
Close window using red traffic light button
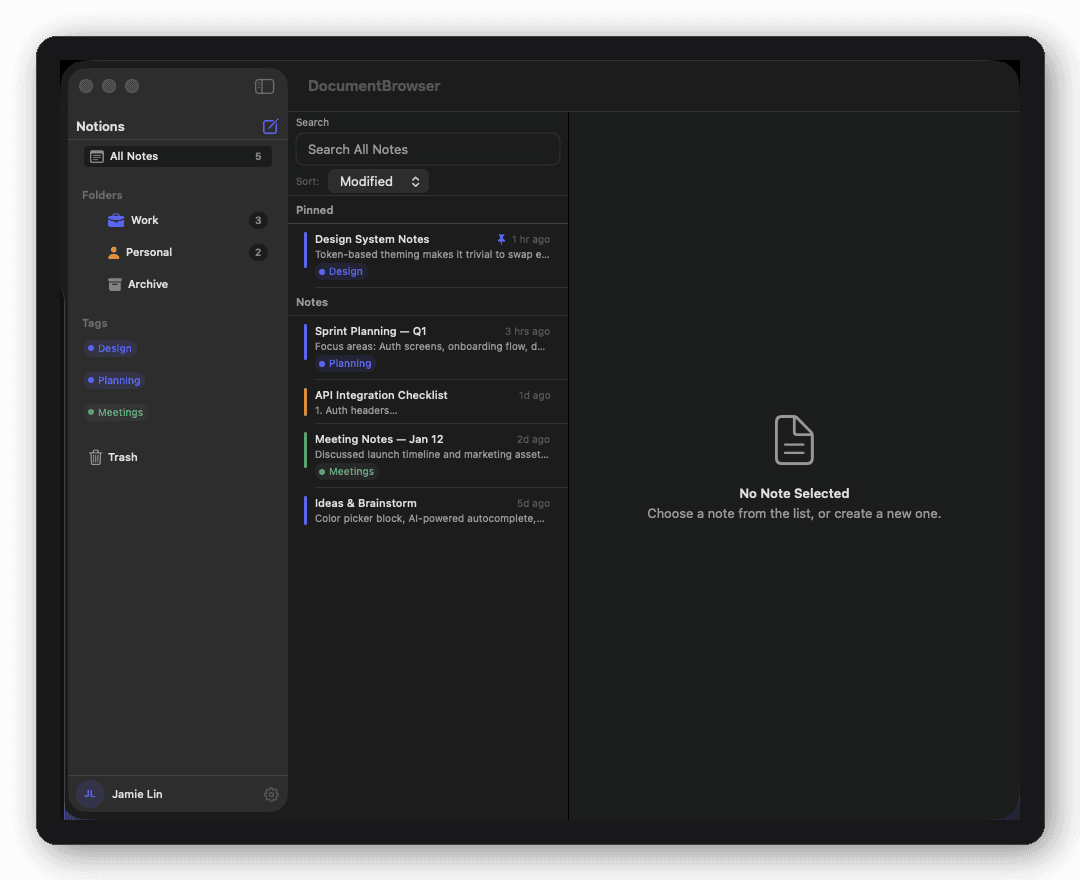tap(86, 86)
